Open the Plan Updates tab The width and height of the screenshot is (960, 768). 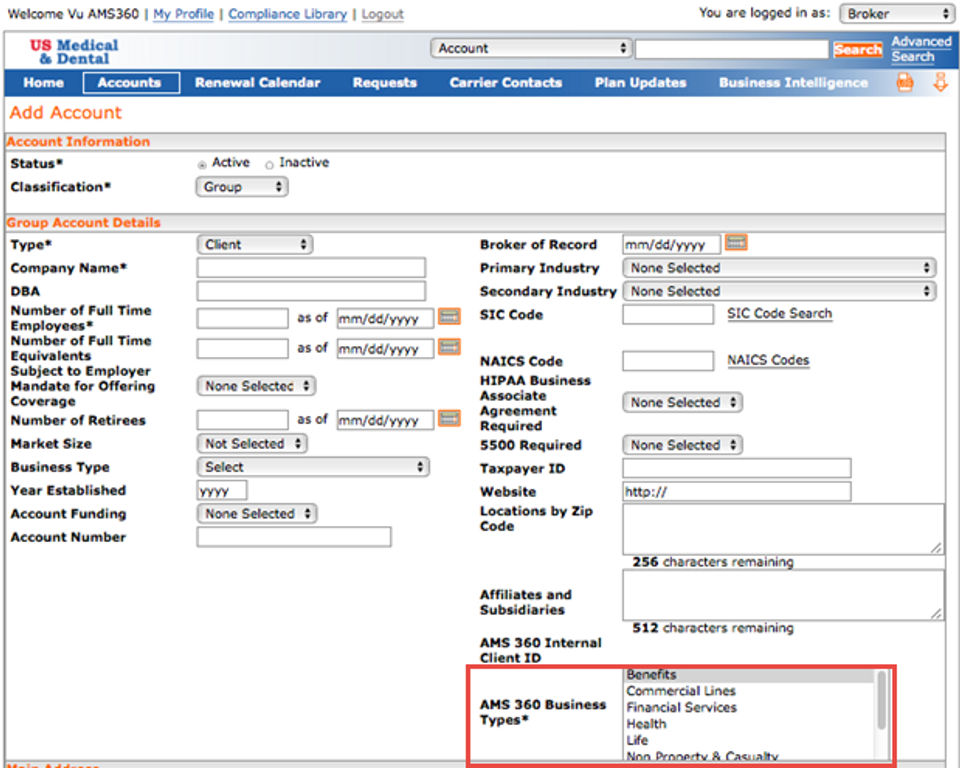pos(640,83)
